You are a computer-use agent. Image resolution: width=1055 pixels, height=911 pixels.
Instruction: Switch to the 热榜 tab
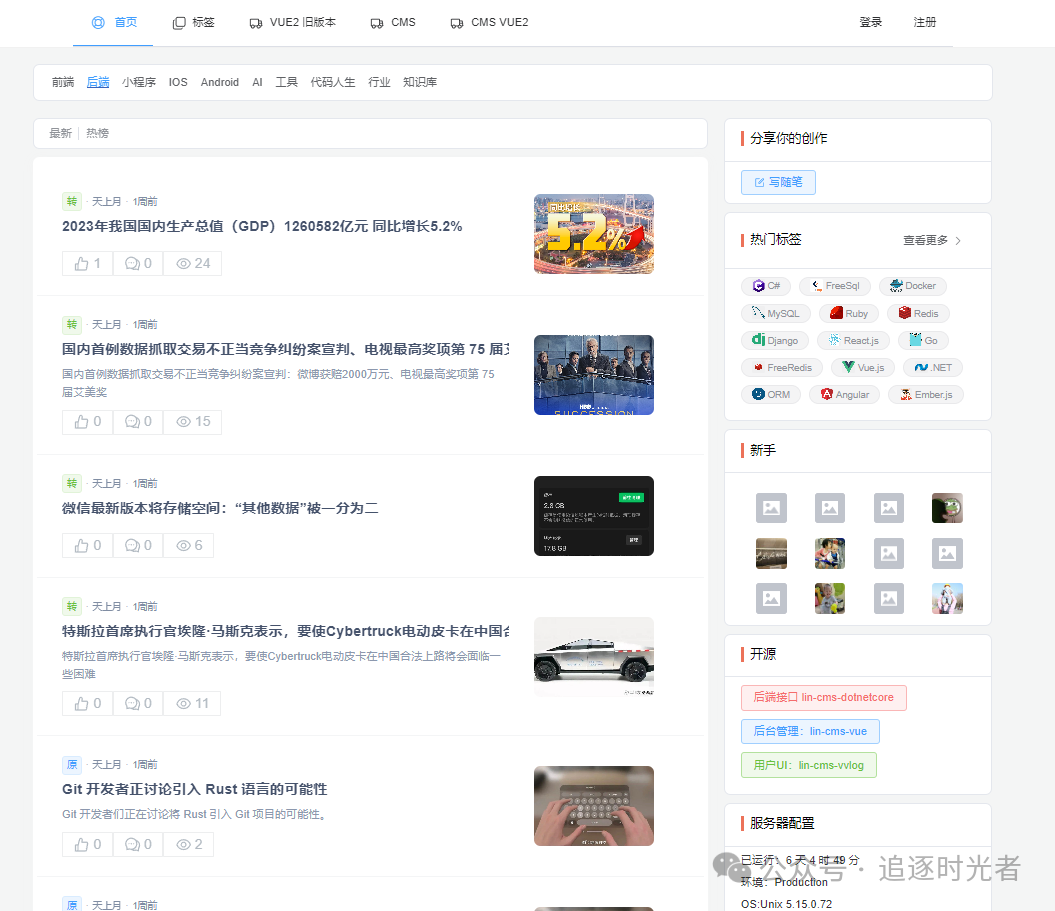96,132
